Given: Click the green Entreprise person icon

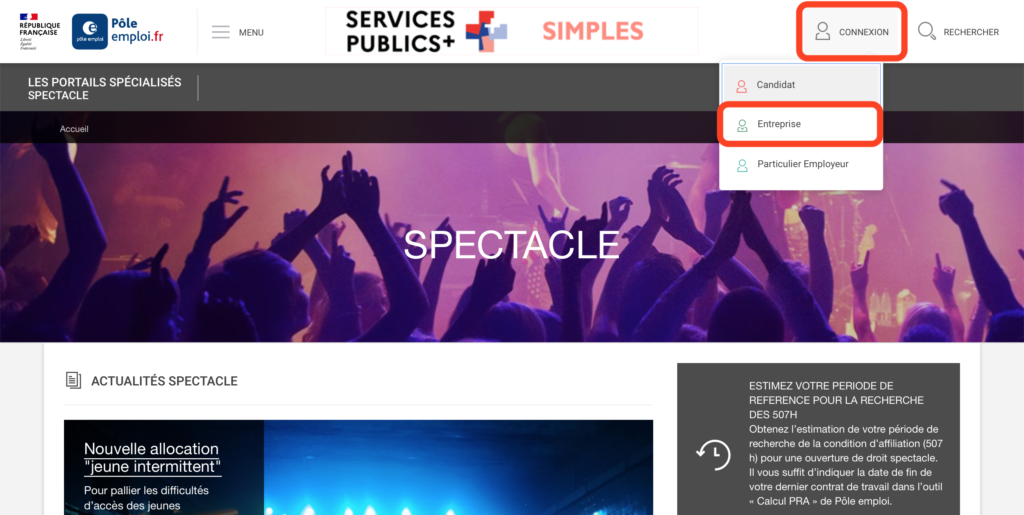Looking at the screenshot, I should (742, 125).
